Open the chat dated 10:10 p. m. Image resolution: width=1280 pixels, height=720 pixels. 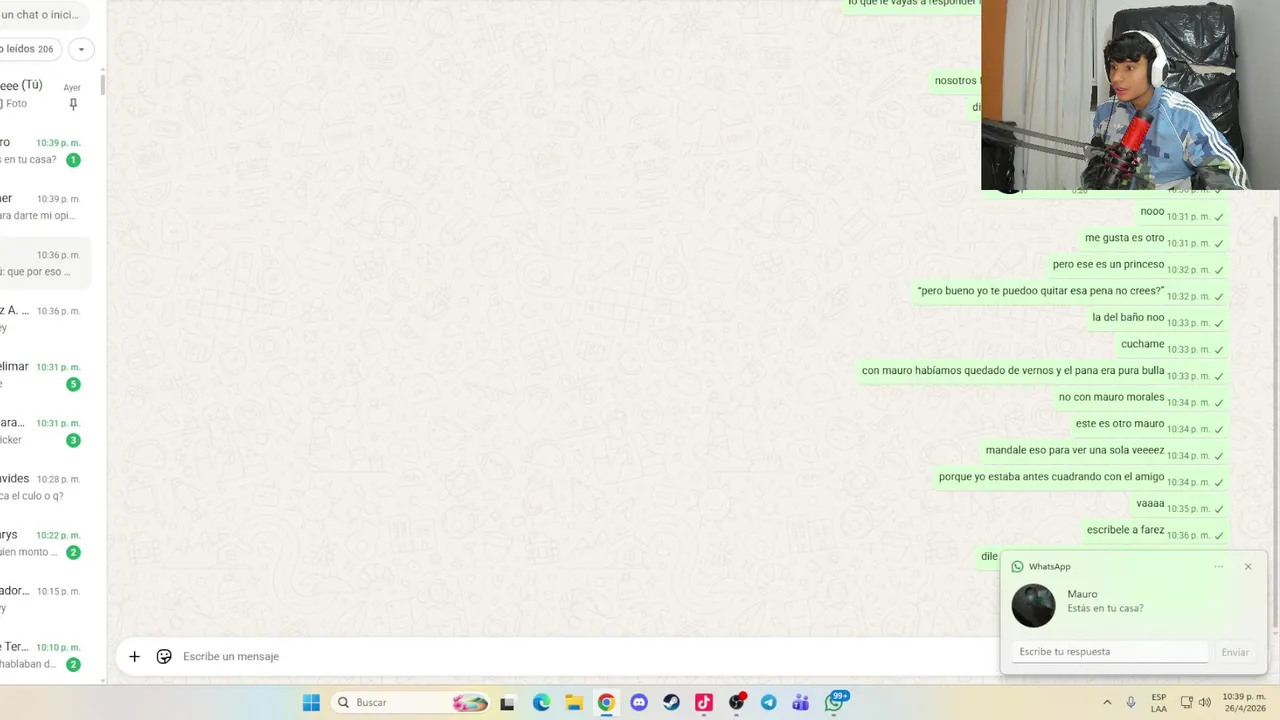(45, 655)
